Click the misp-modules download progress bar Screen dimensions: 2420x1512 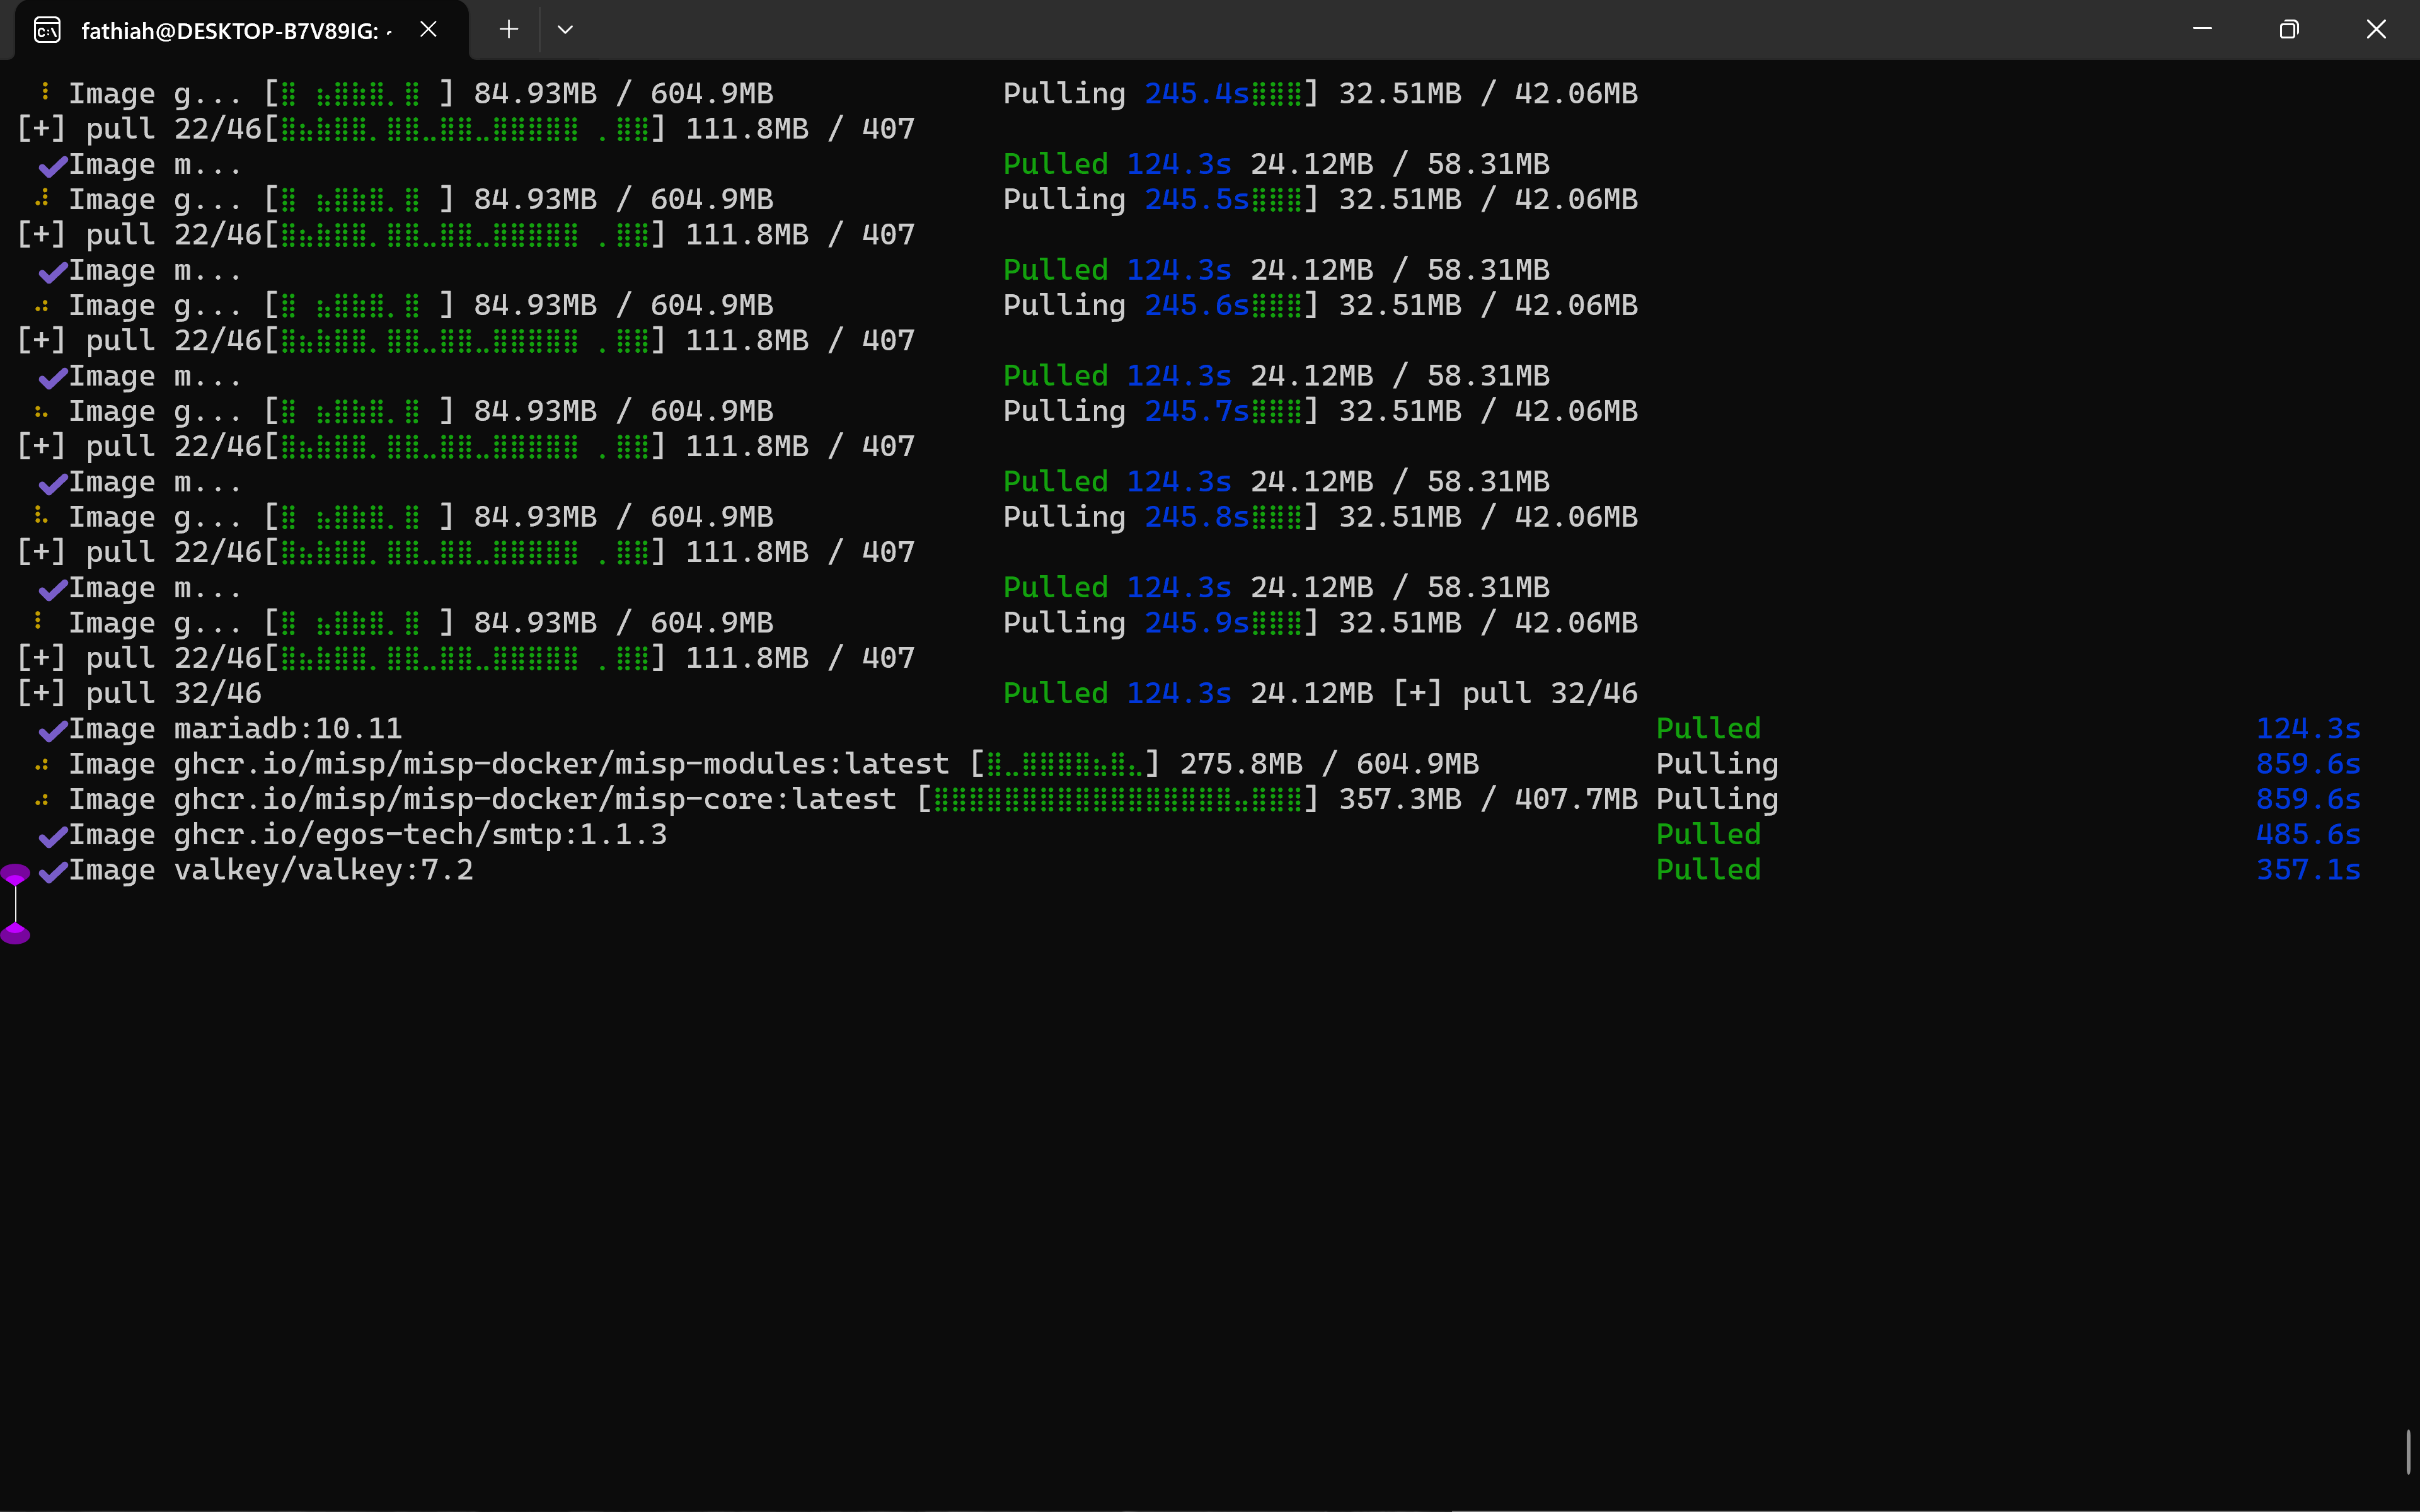click(x=1065, y=764)
